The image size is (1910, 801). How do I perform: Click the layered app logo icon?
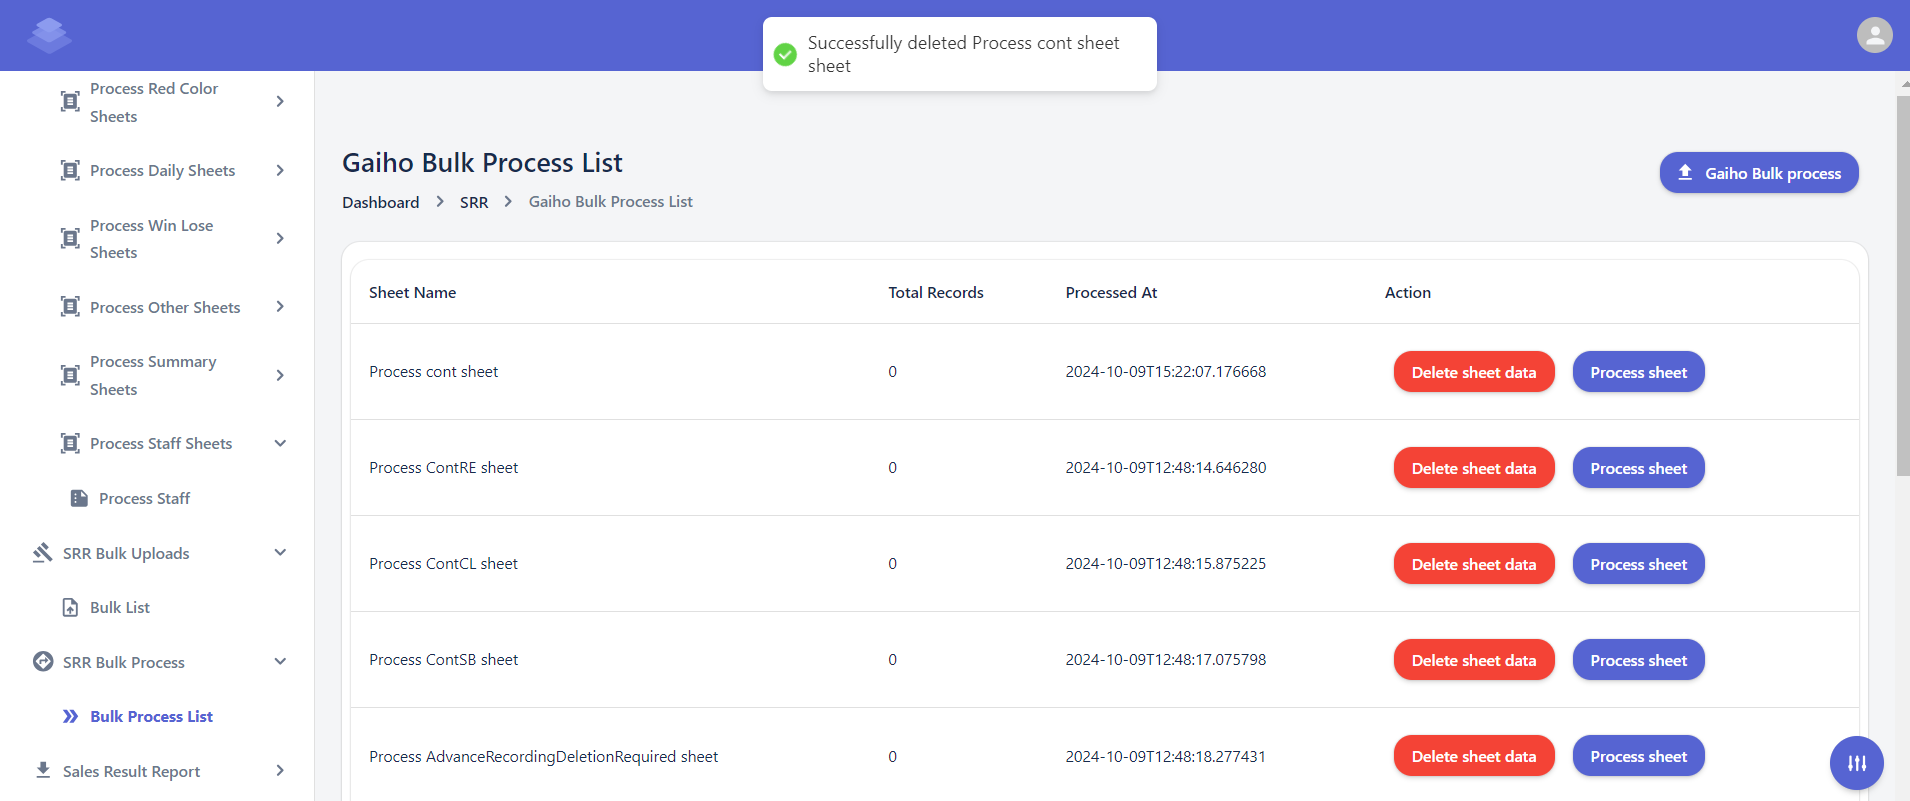[x=49, y=35]
